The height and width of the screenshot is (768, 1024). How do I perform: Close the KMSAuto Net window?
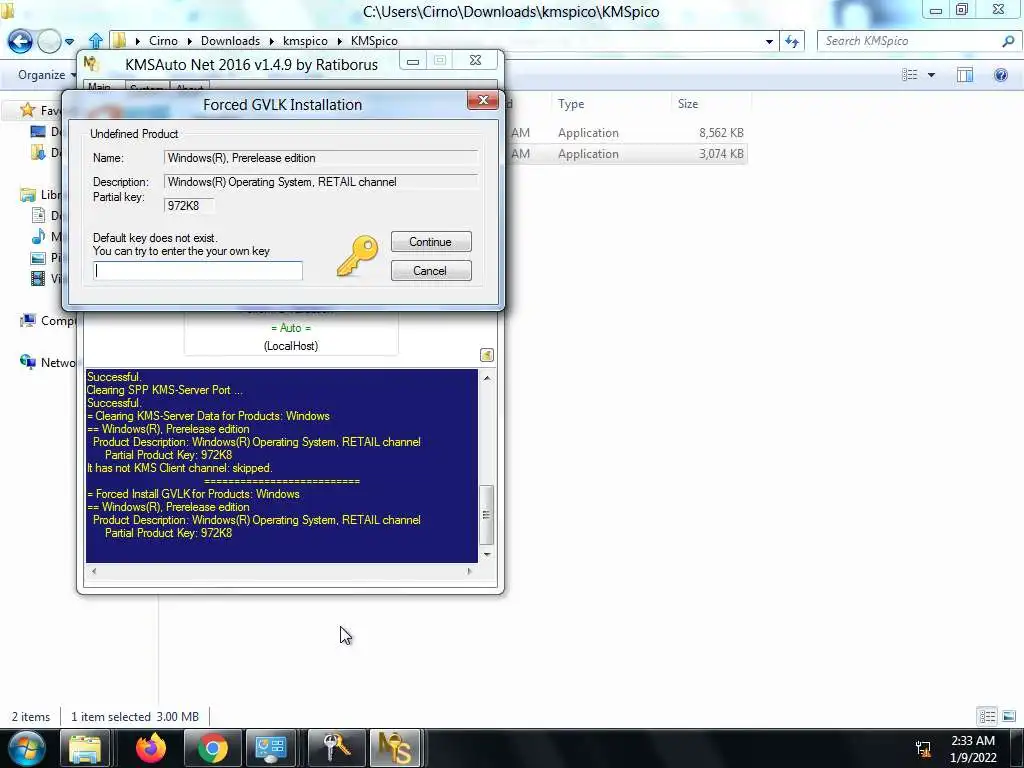475,61
